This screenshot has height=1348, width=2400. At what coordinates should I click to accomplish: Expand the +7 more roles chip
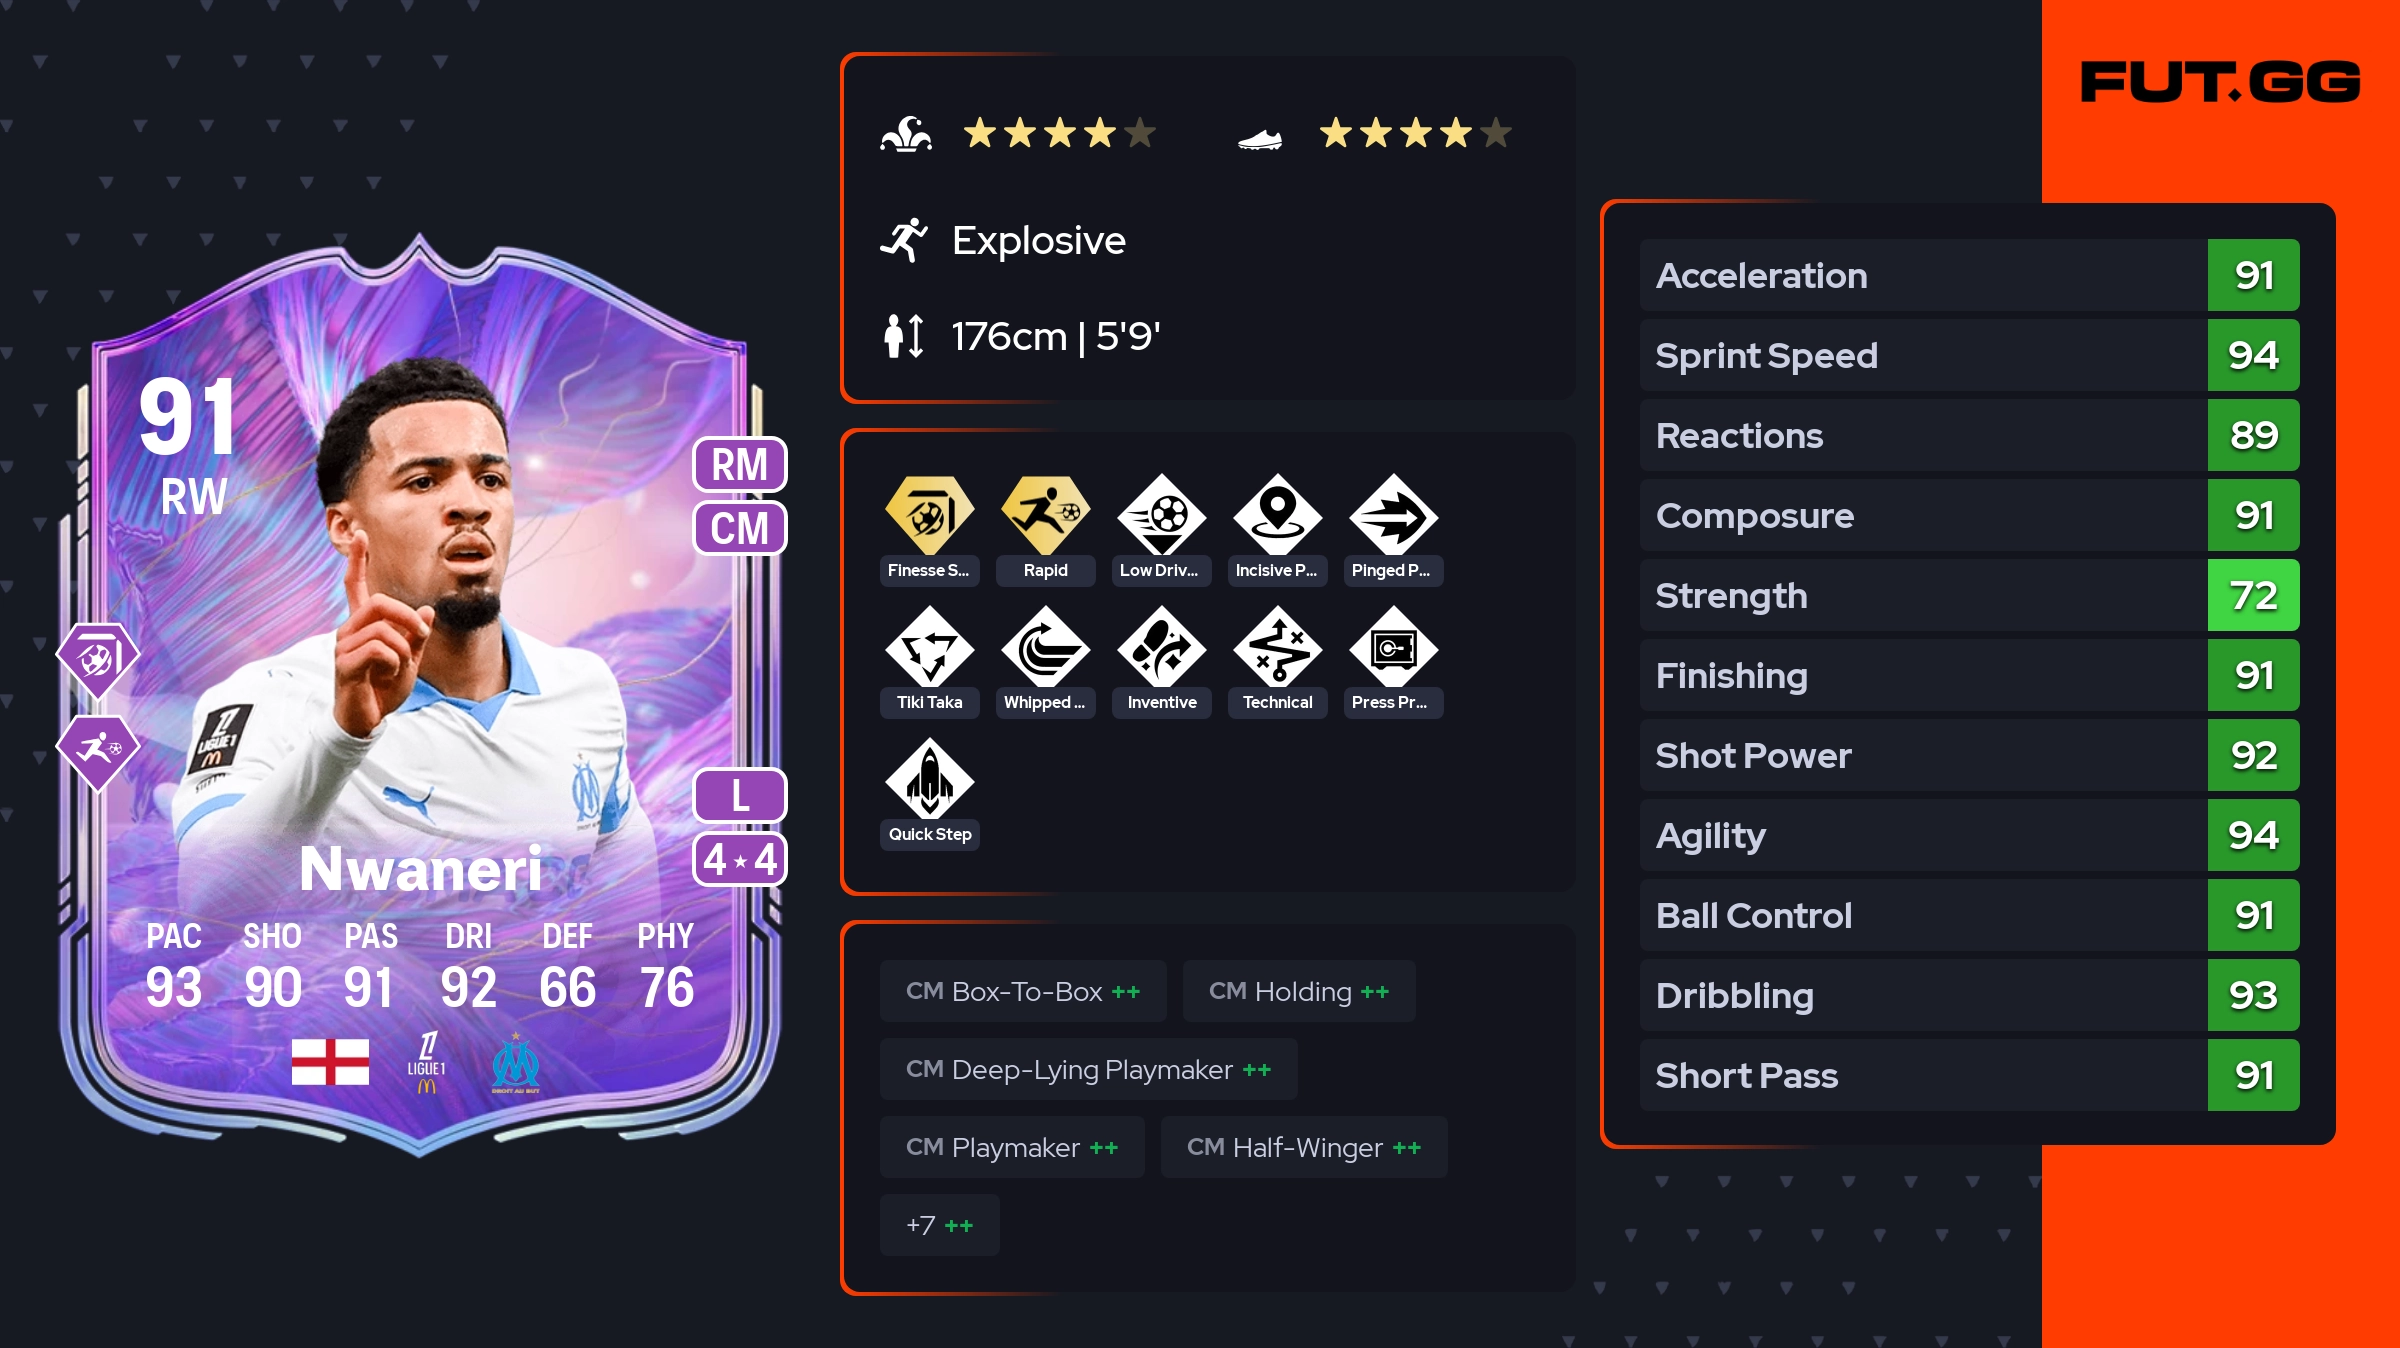[939, 1225]
